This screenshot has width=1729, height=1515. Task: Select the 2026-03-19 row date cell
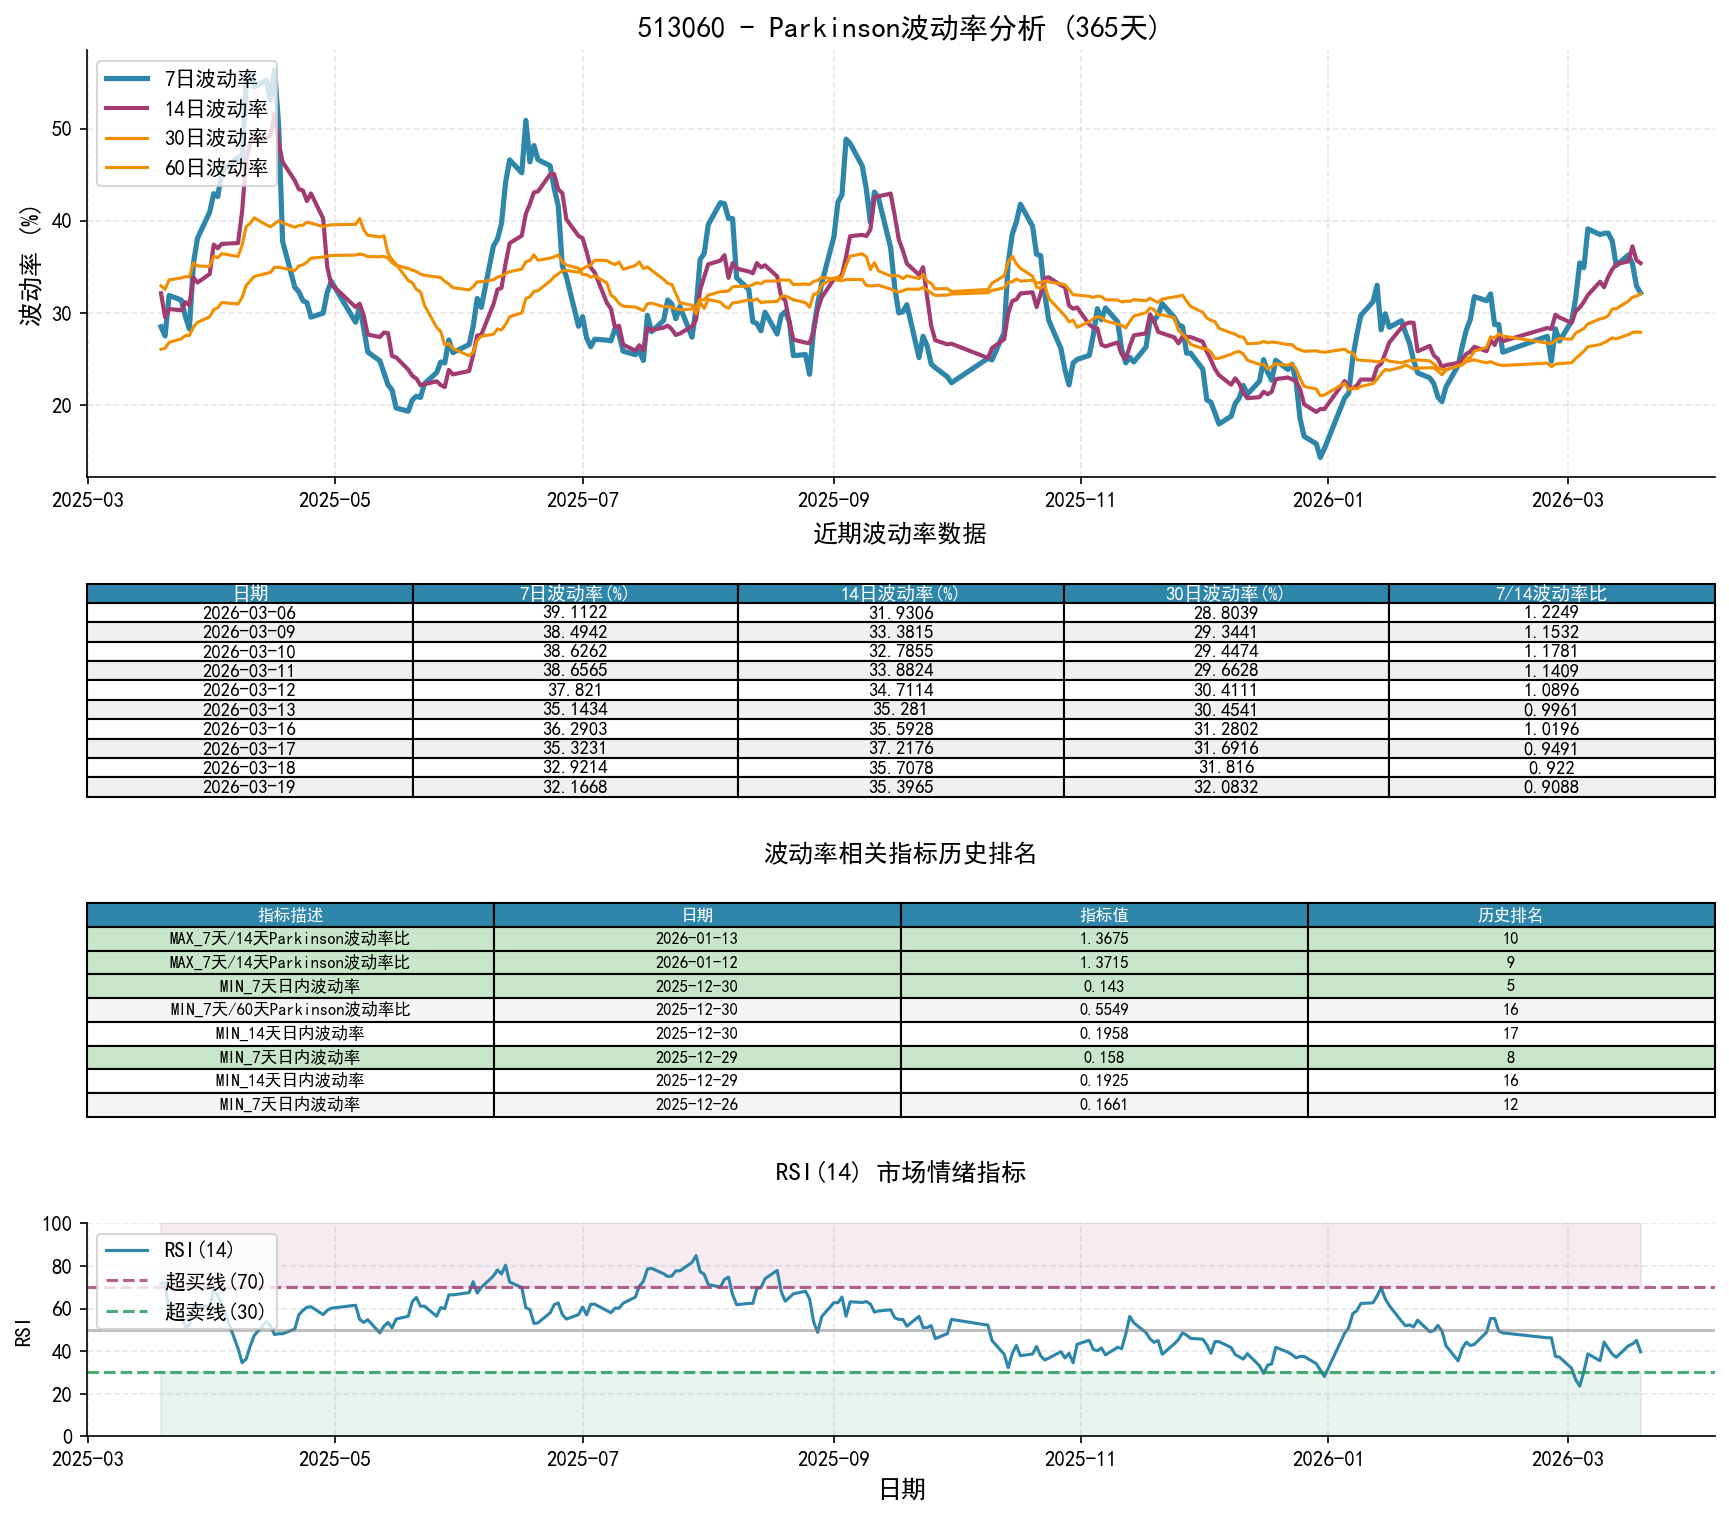pos(250,787)
